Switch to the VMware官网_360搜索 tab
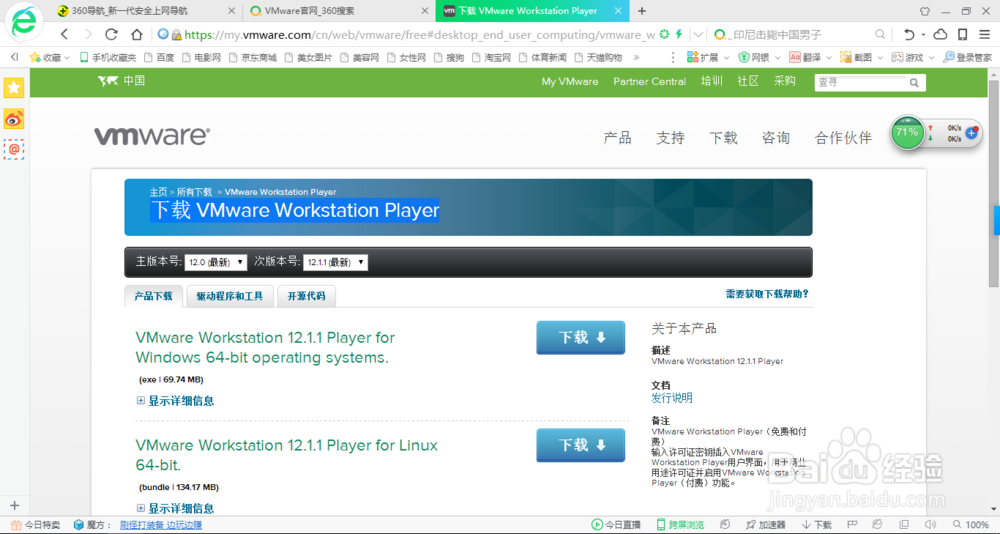 339,11
